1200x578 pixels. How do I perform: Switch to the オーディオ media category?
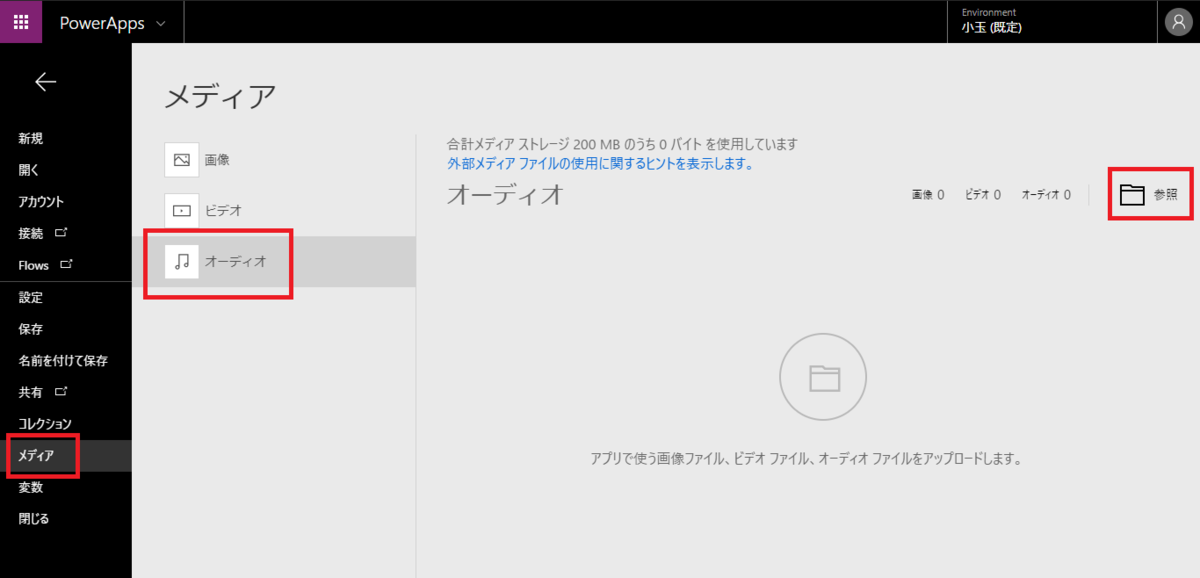point(273,262)
